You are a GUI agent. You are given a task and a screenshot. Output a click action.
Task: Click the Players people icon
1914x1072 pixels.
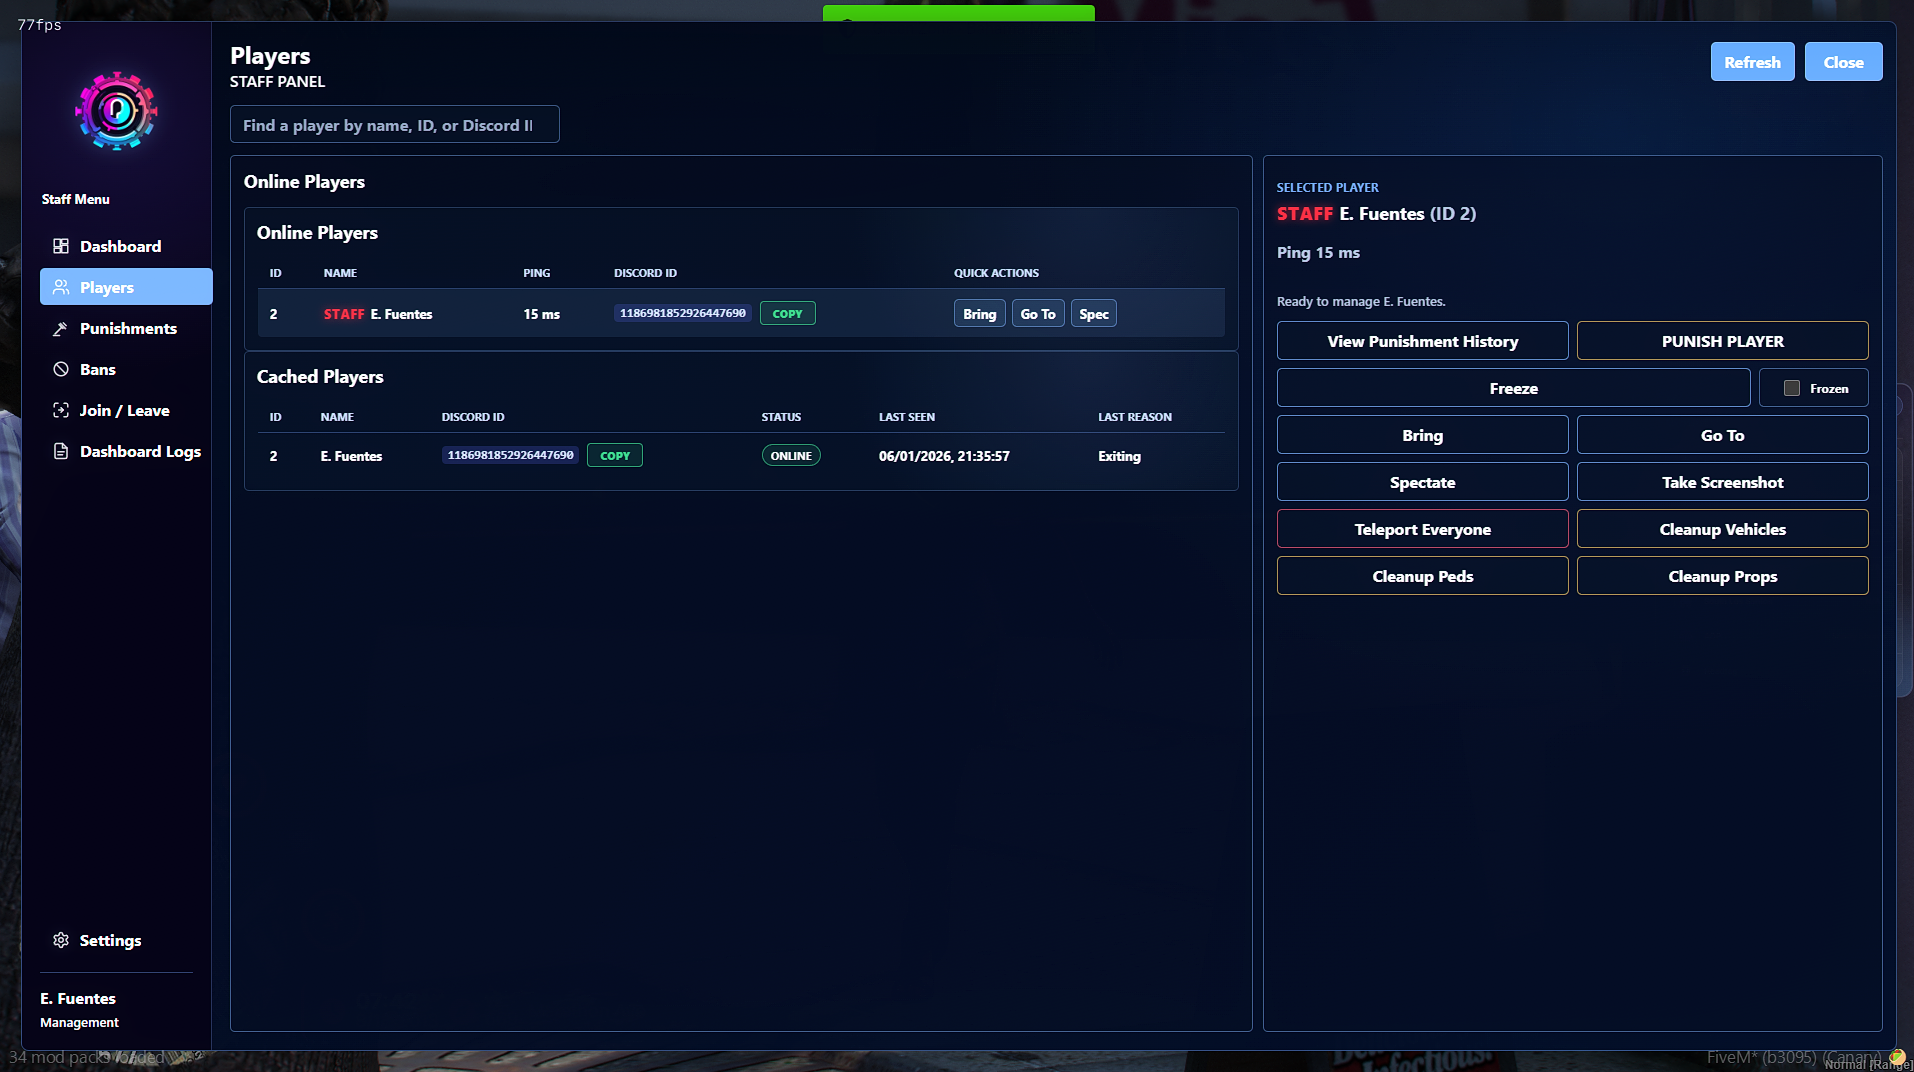pos(61,287)
